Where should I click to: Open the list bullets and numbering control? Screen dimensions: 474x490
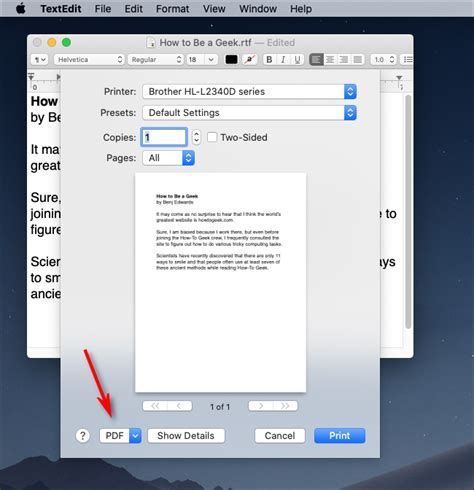click(407, 60)
